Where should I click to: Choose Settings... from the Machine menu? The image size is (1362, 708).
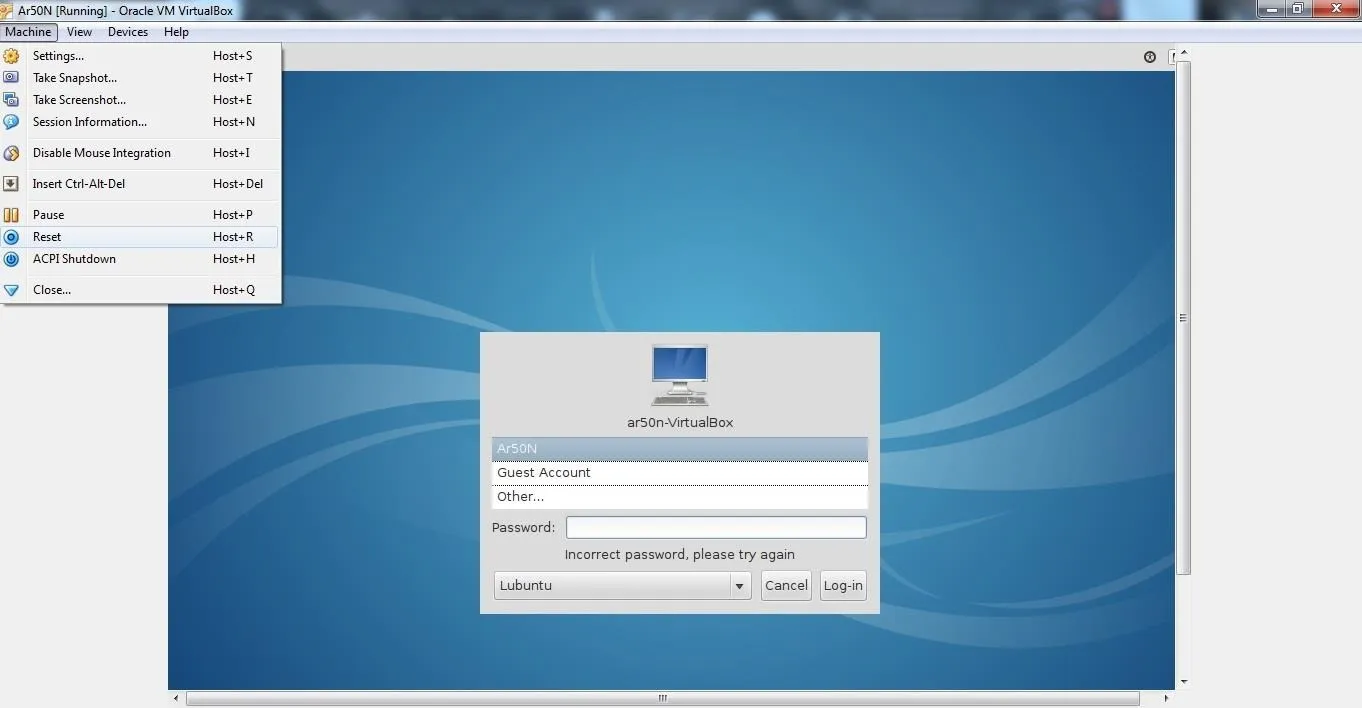(140, 56)
